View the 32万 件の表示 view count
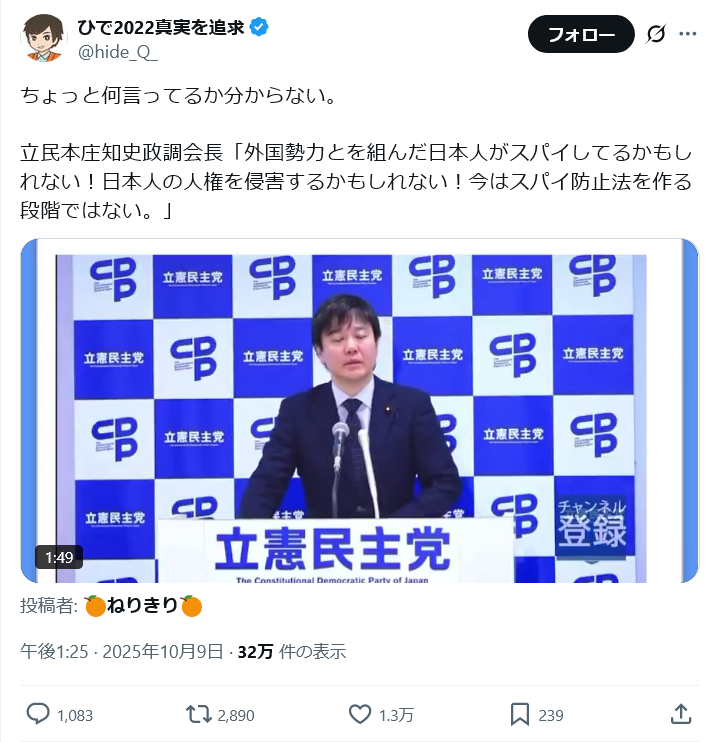 [x=292, y=652]
